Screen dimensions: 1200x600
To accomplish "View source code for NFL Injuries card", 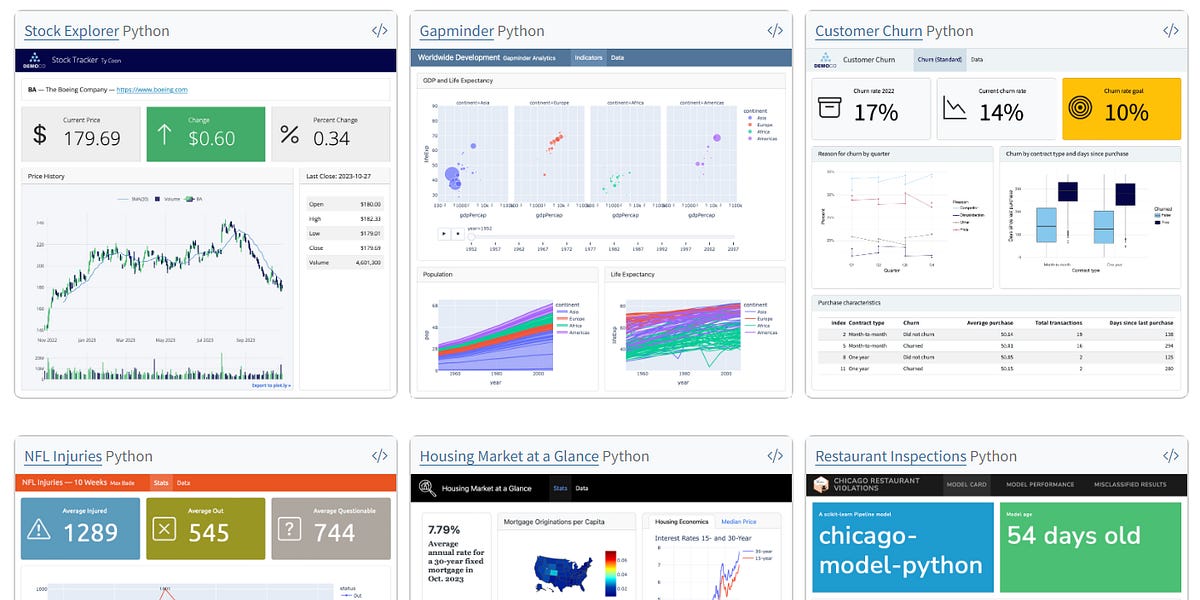I will (x=379, y=456).
